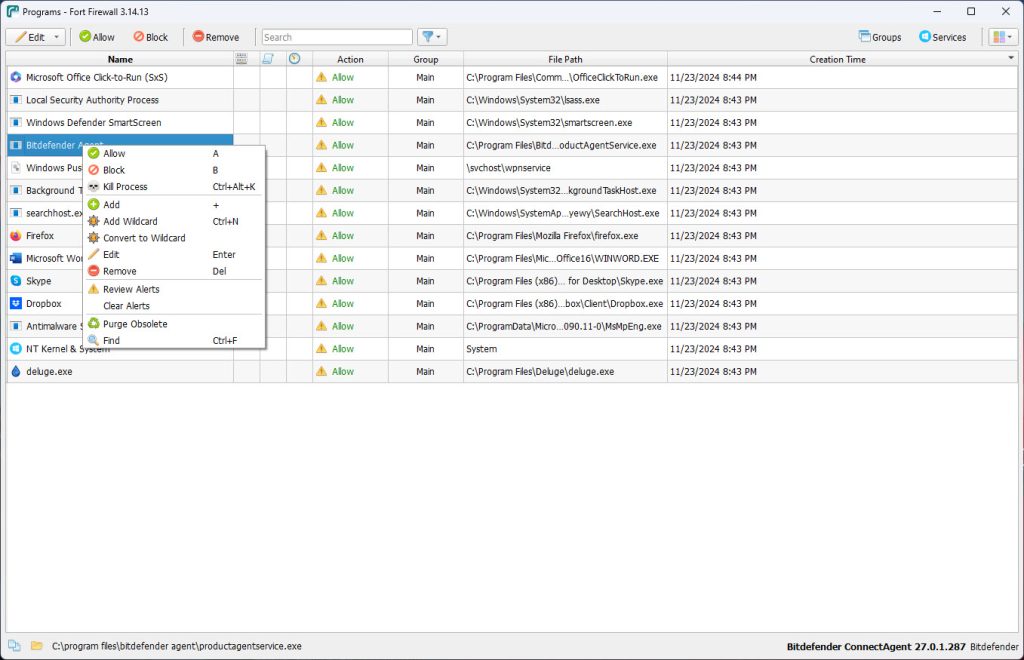Screen dimensions: 1024x660
Task: Select Find in the context menu
Action: (x=174, y=340)
